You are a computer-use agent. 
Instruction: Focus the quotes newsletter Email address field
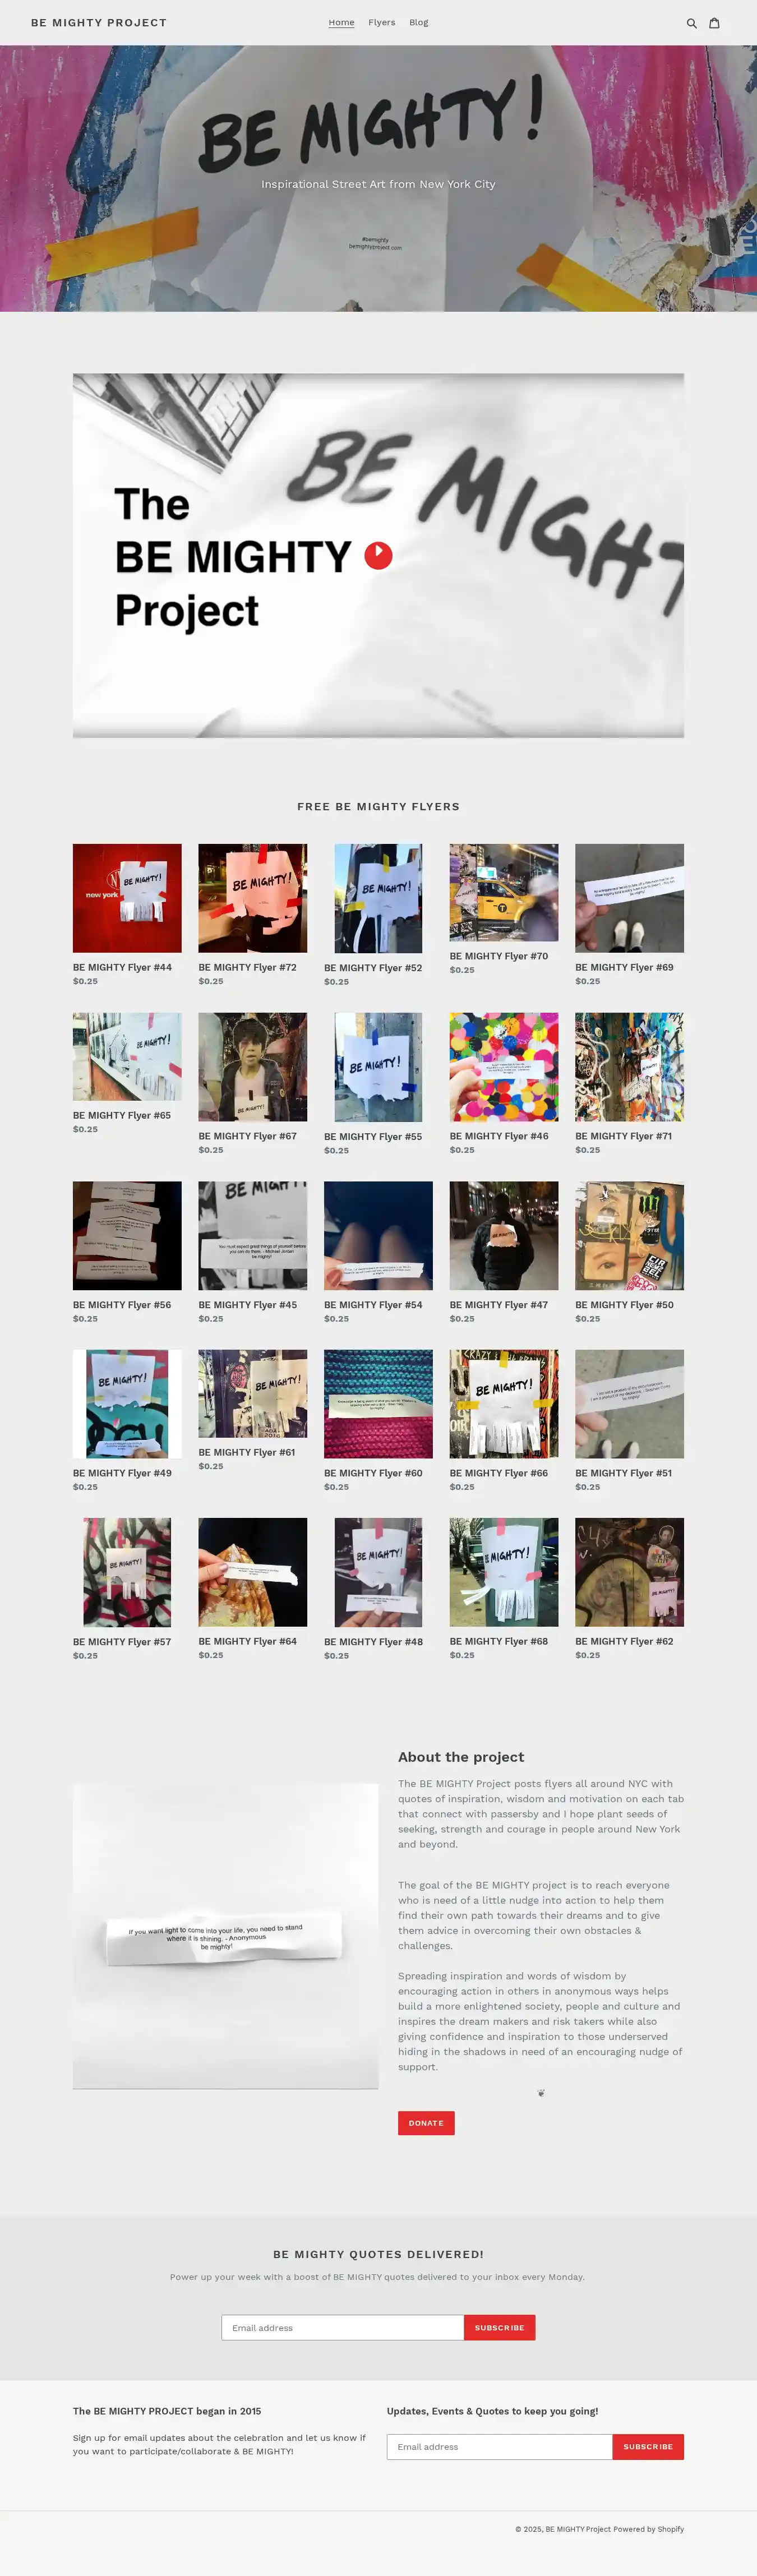tap(343, 2328)
